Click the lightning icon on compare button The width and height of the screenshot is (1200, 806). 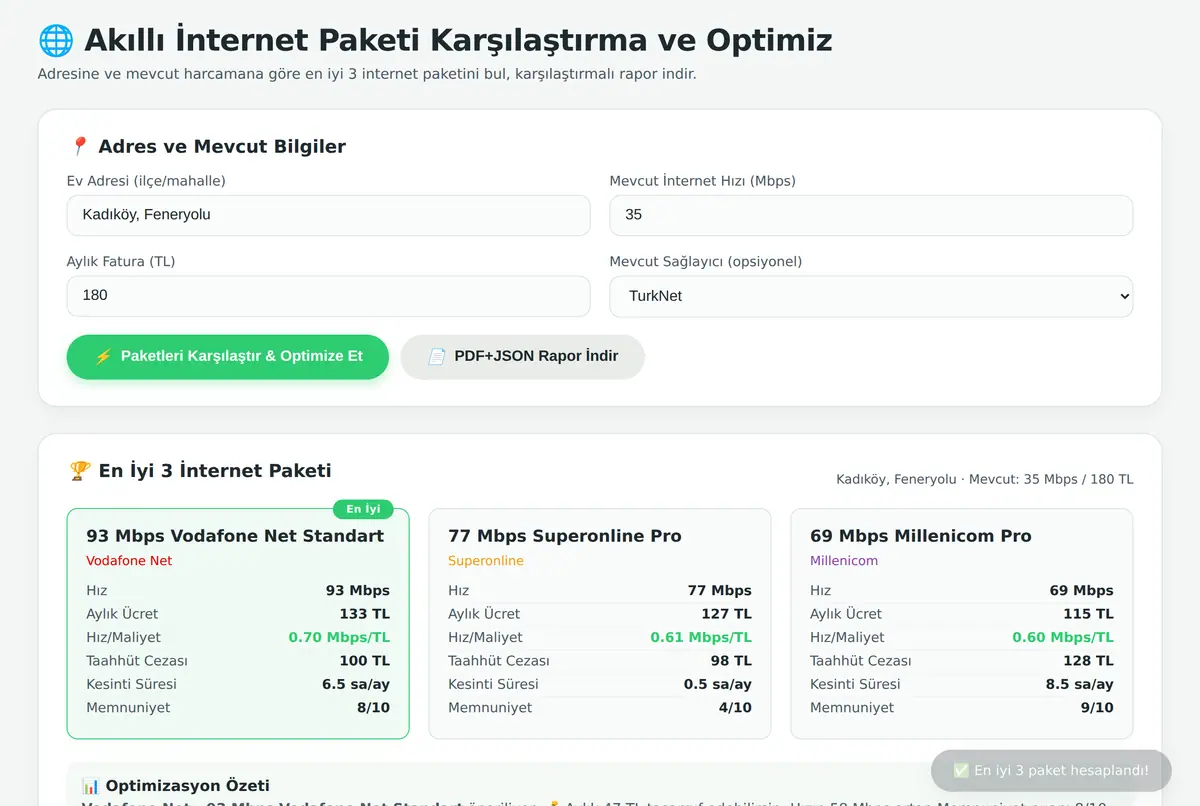pyautogui.click(x=103, y=356)
